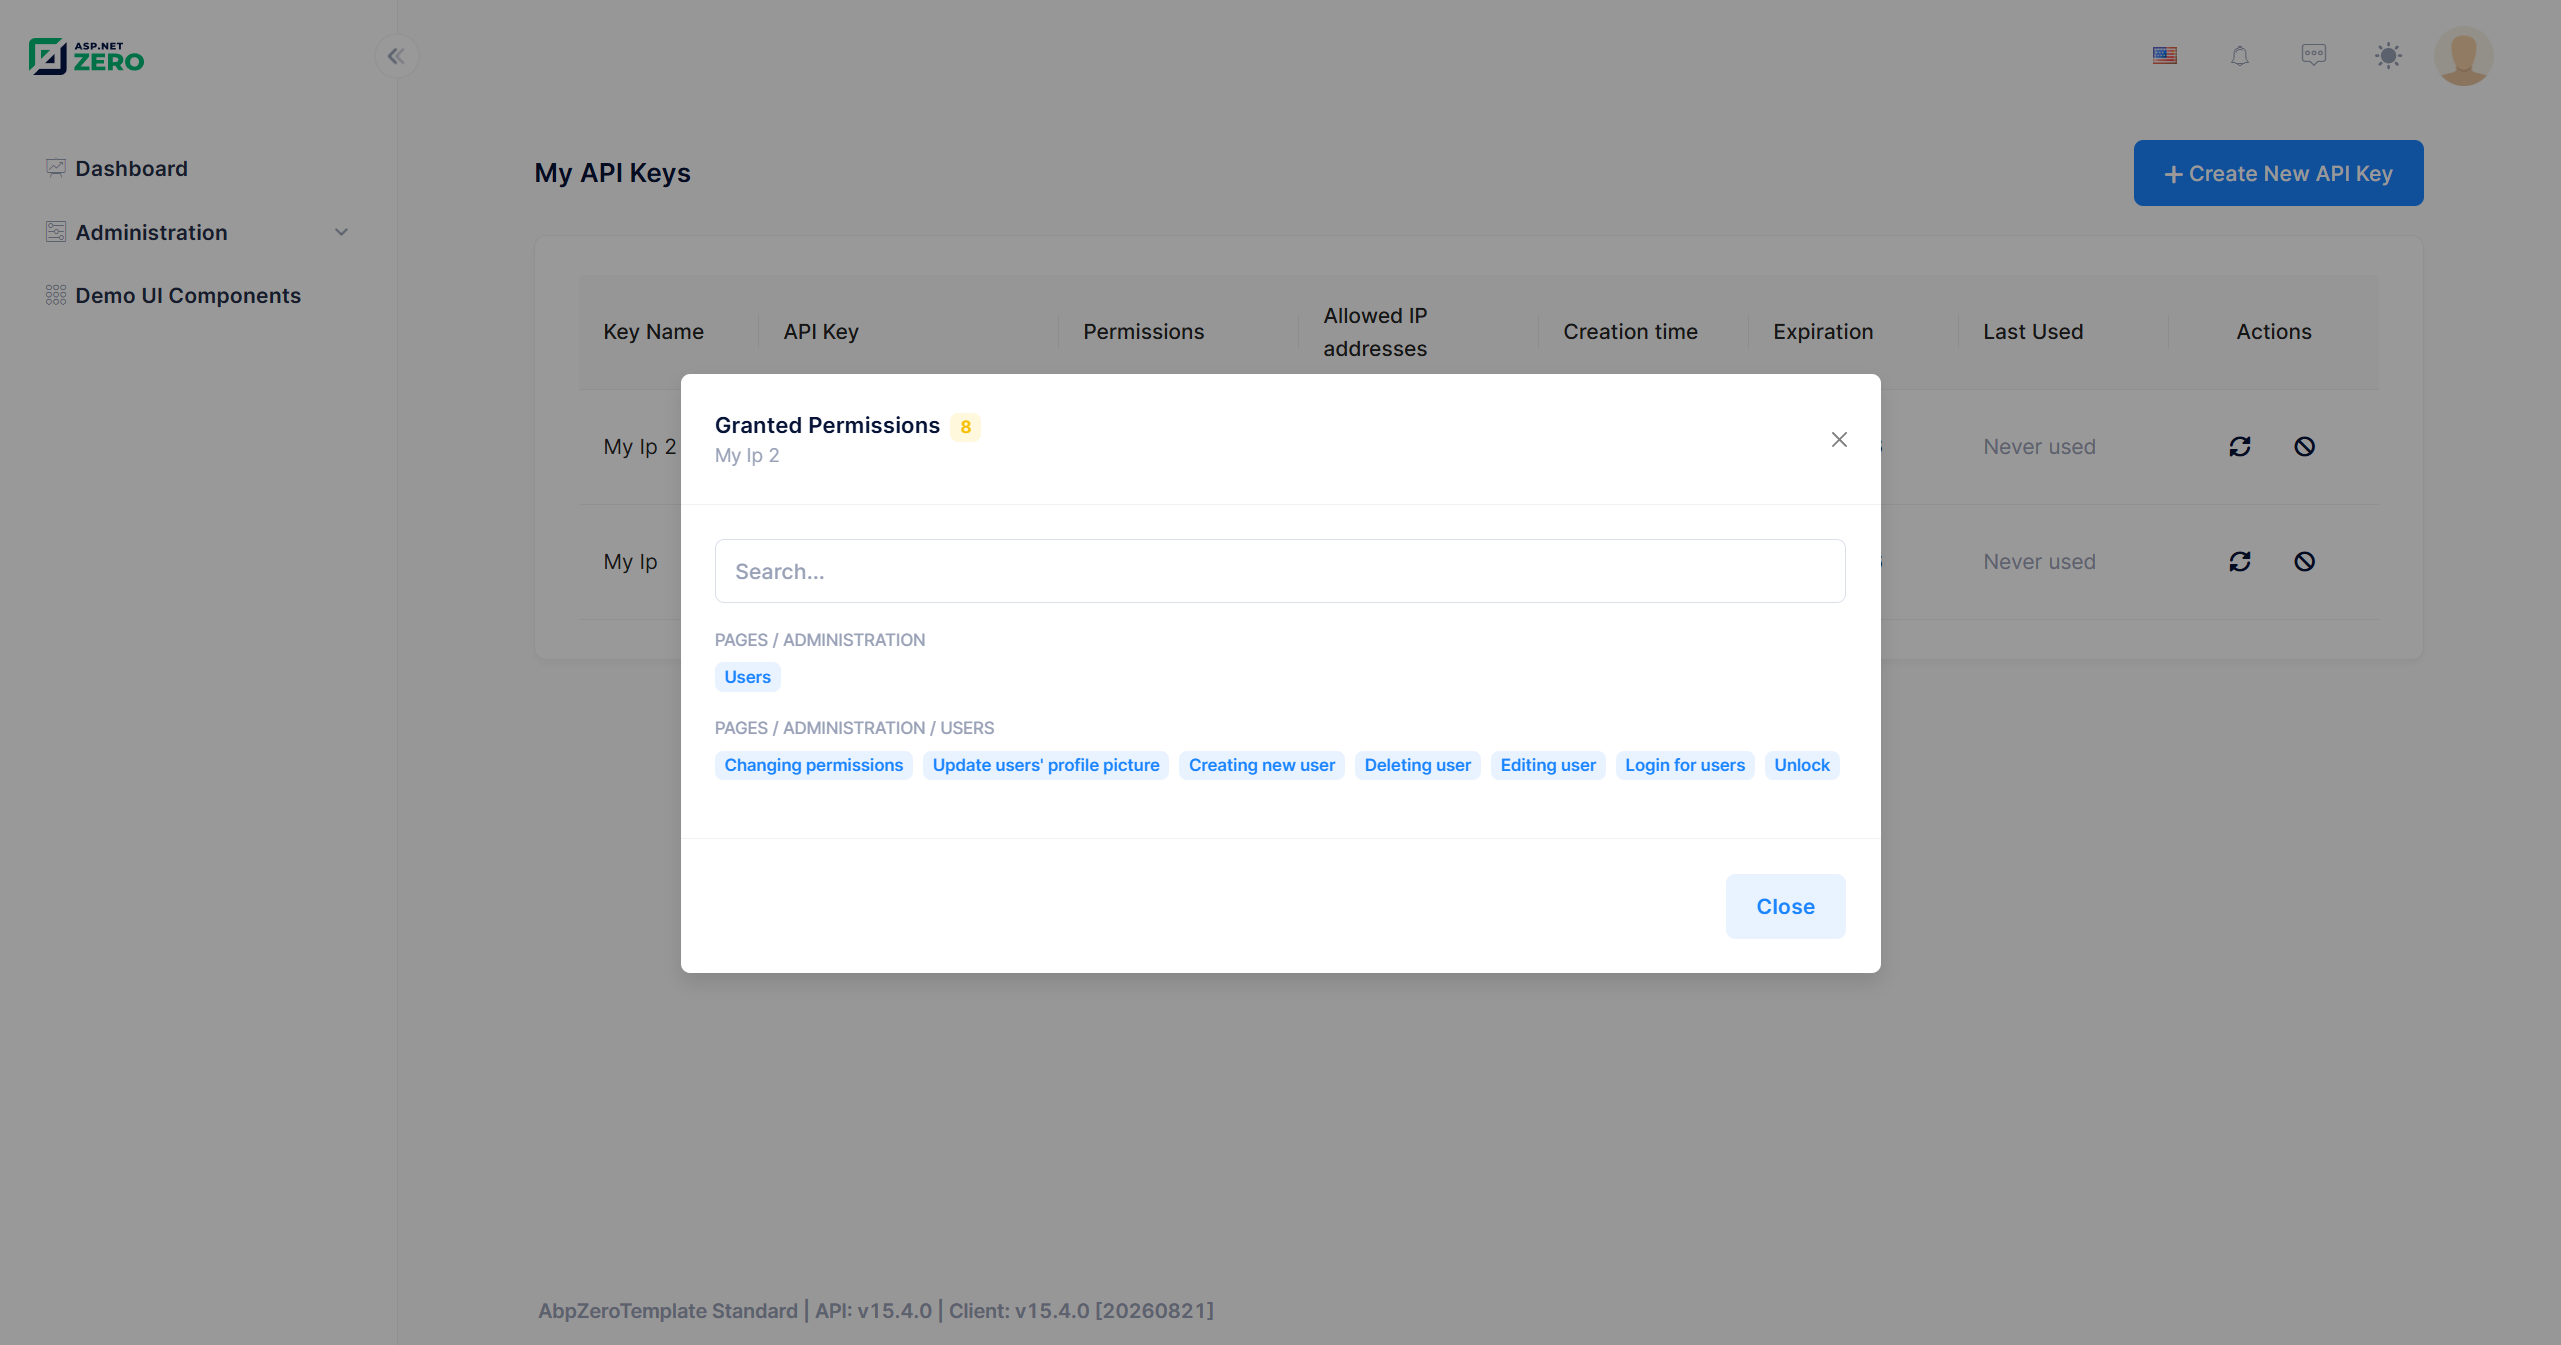This screenshot has width=2561, height=1345.
Task: Click the Last Used column header
Action: [2032, 331]
